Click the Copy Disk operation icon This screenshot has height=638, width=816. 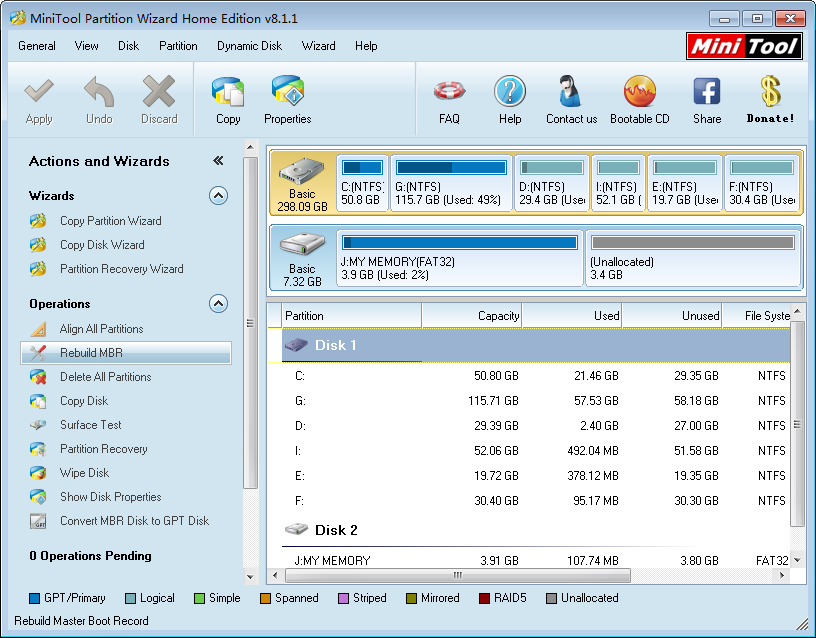click(x=38, y=401)
